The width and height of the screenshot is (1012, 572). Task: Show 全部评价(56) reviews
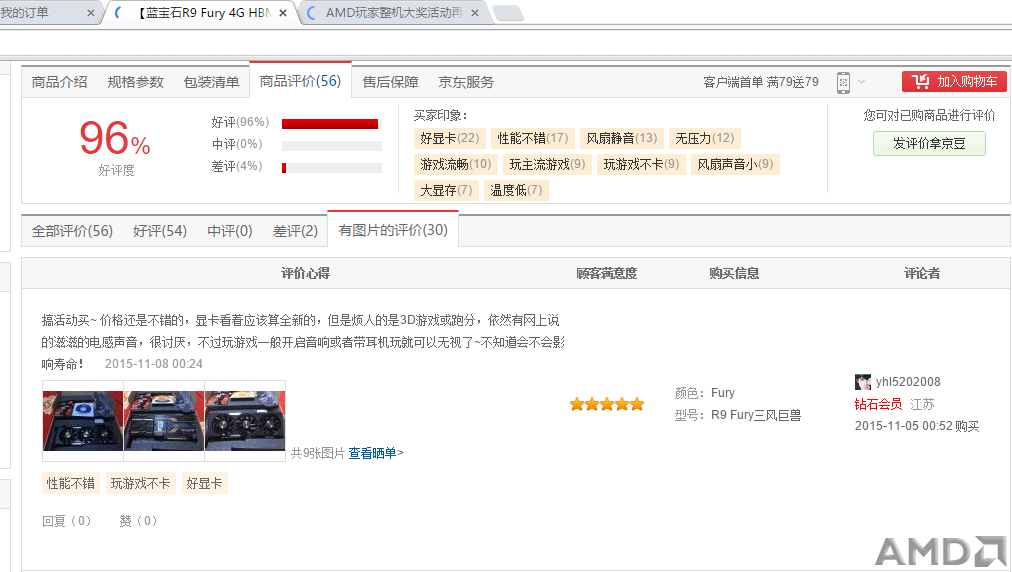click(x=72, y=230)
